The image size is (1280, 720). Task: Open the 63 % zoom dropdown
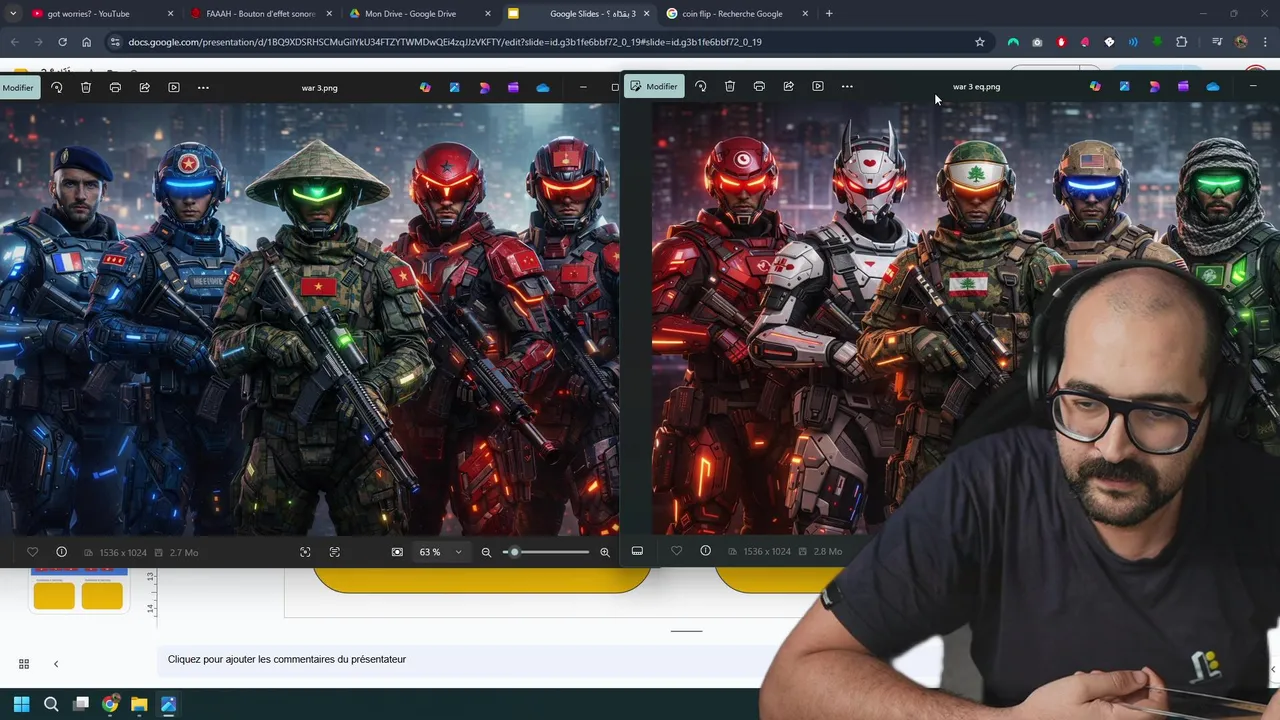(441, 552)
